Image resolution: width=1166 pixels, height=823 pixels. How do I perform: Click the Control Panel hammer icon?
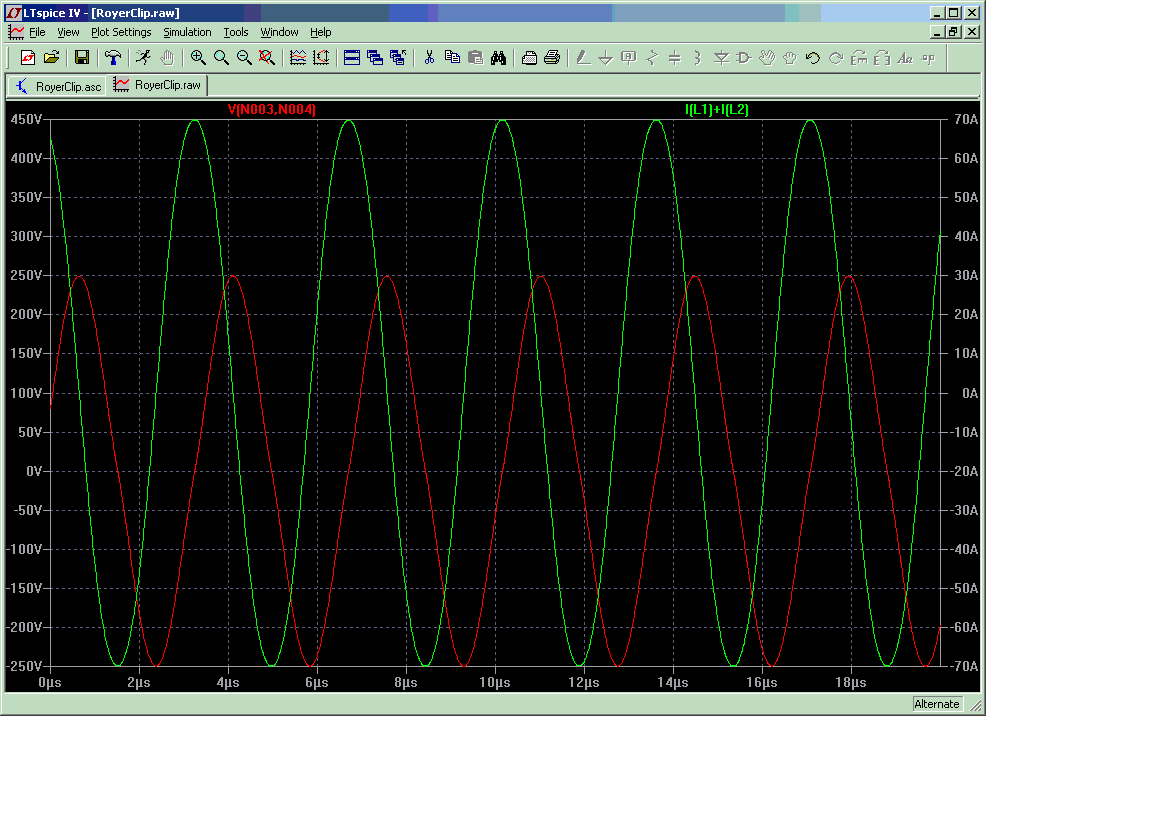pyautogui.click(x=113, y=58)
